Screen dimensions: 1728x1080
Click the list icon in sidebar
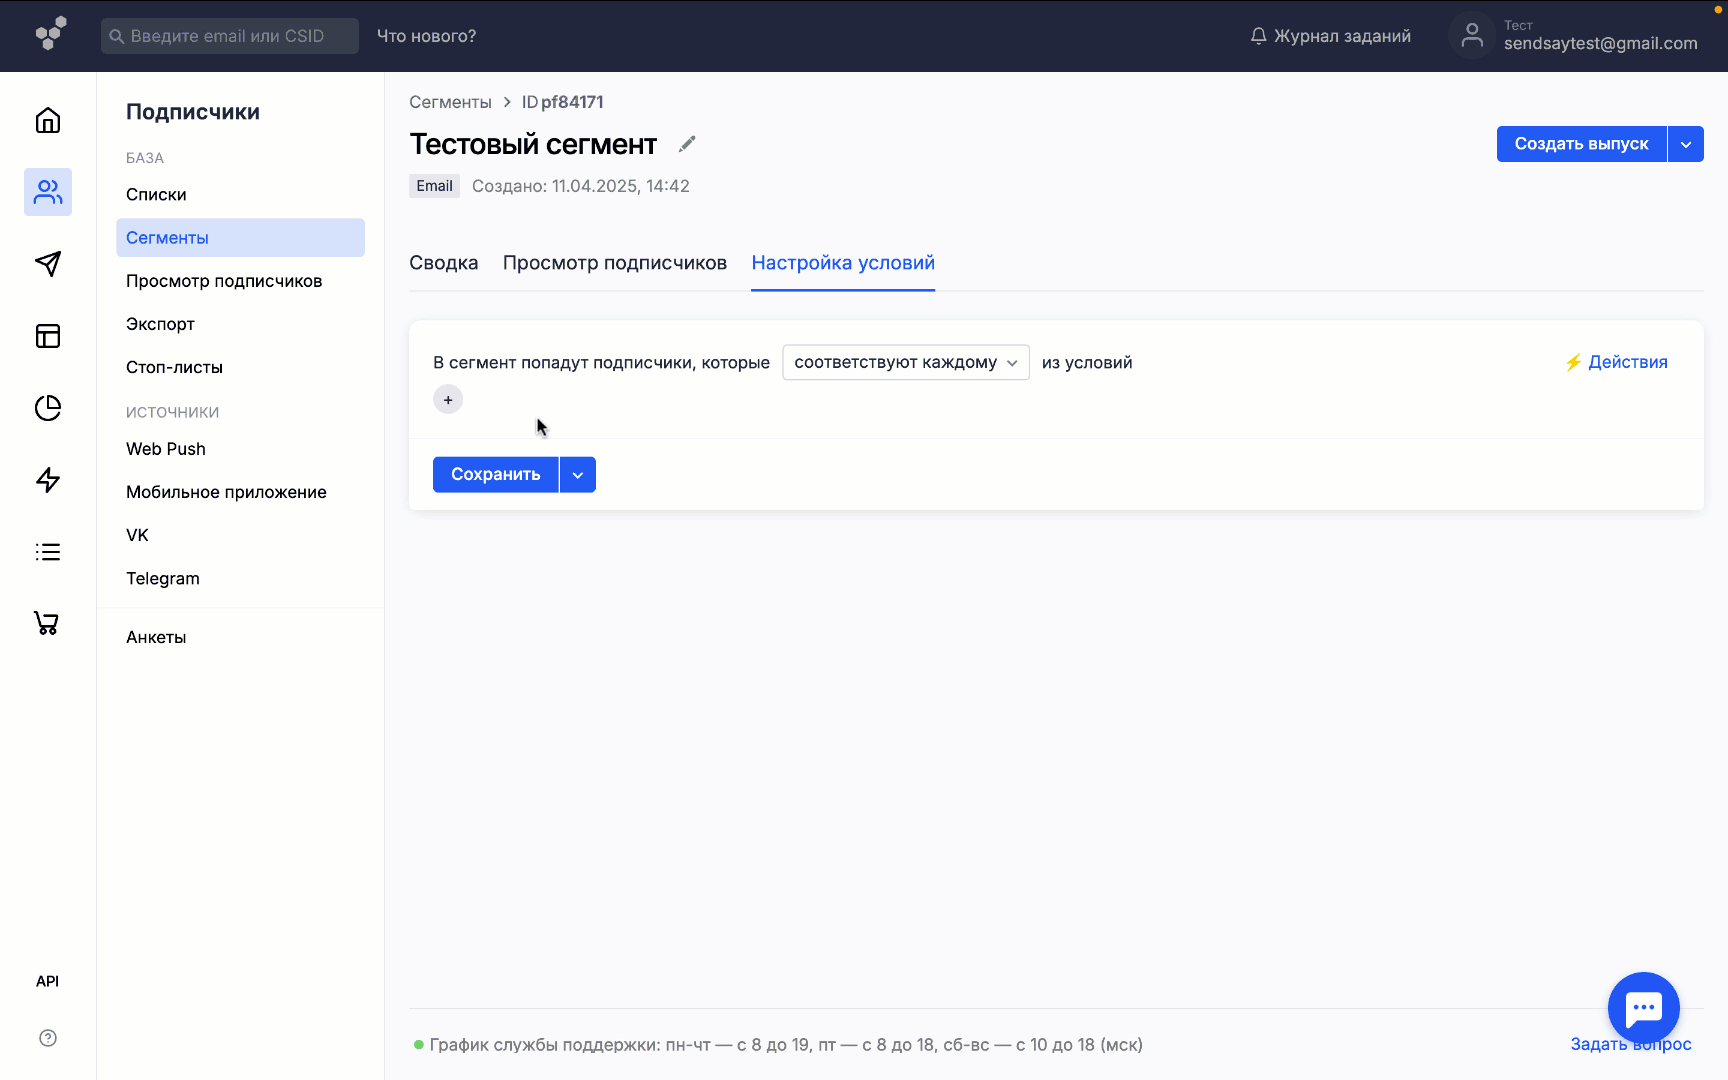coord(48,552)
